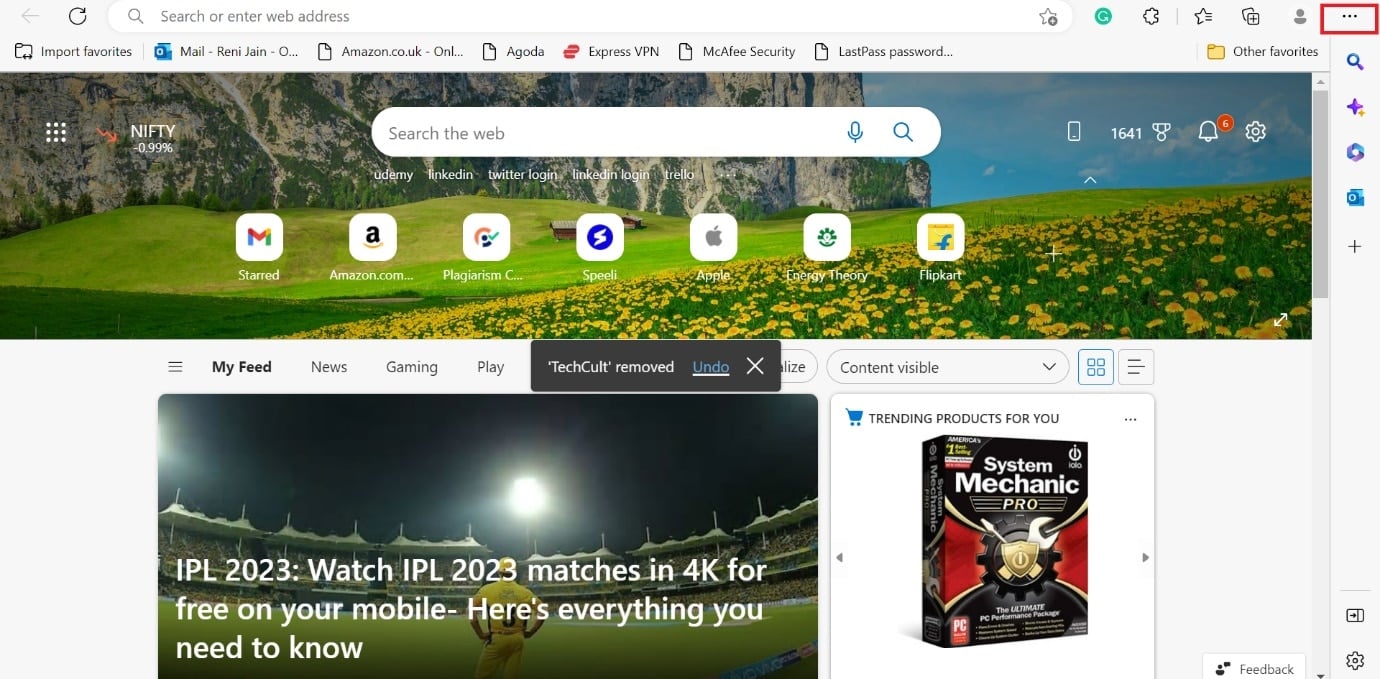
Task: Open Outlook from the sidebar
Action: coord(1355,197)
